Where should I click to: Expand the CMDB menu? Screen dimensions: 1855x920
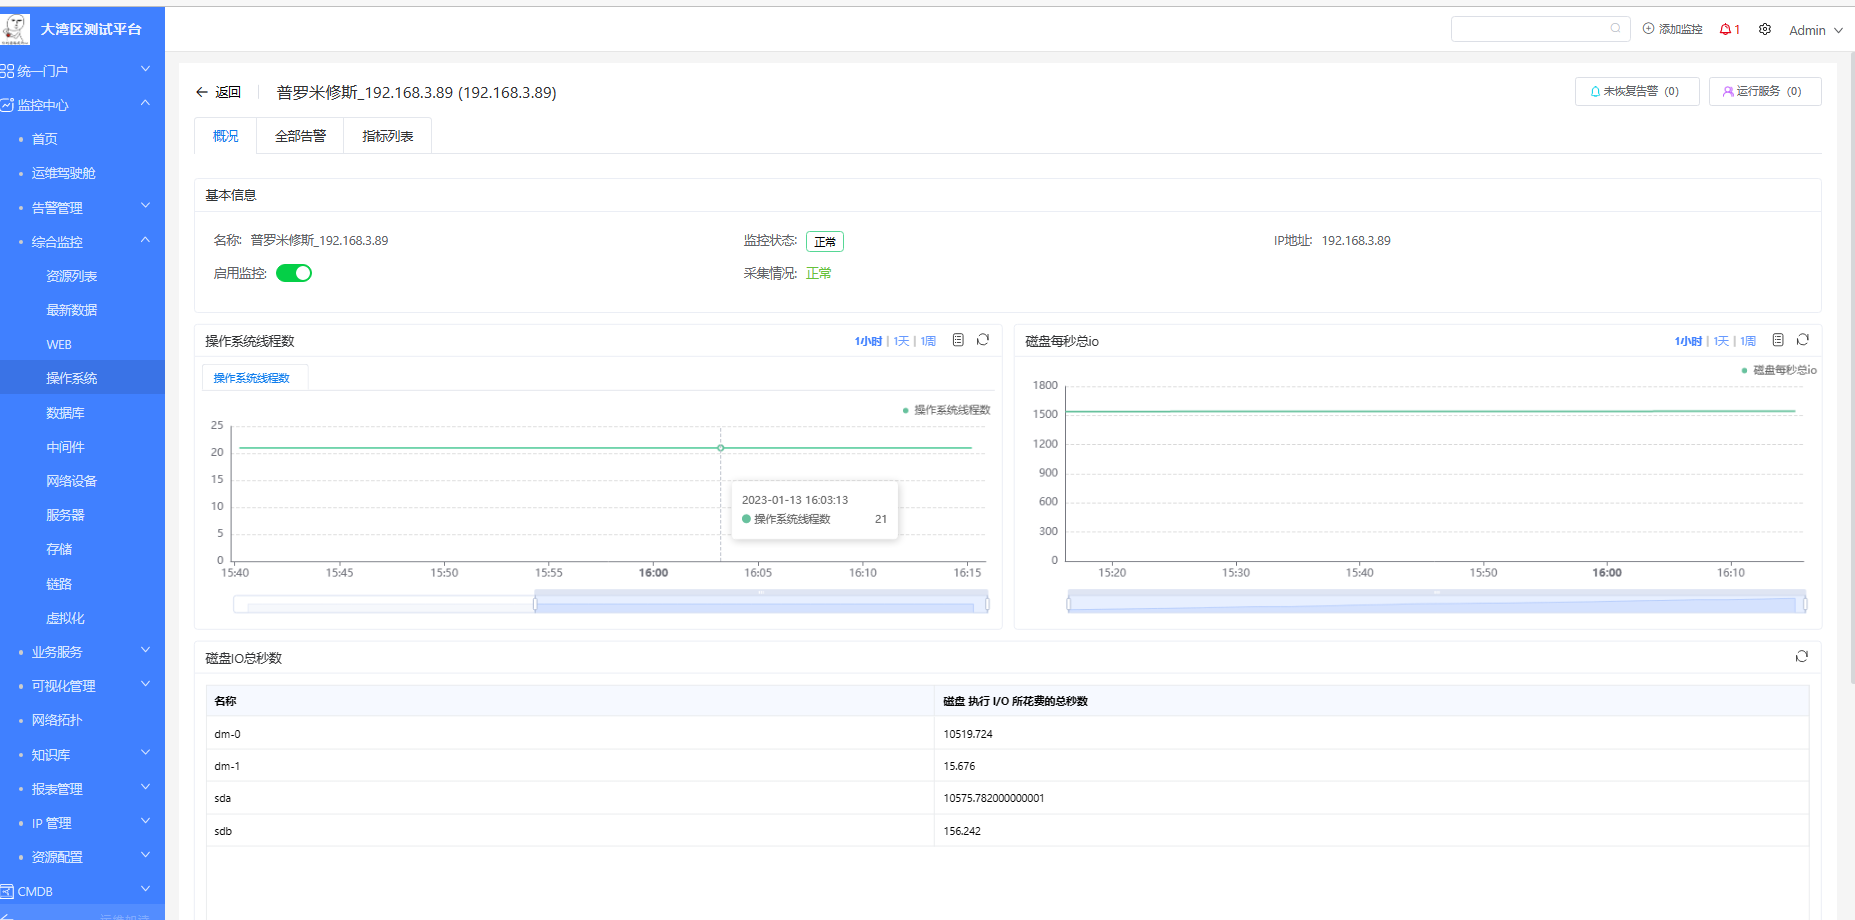[145, 889]
